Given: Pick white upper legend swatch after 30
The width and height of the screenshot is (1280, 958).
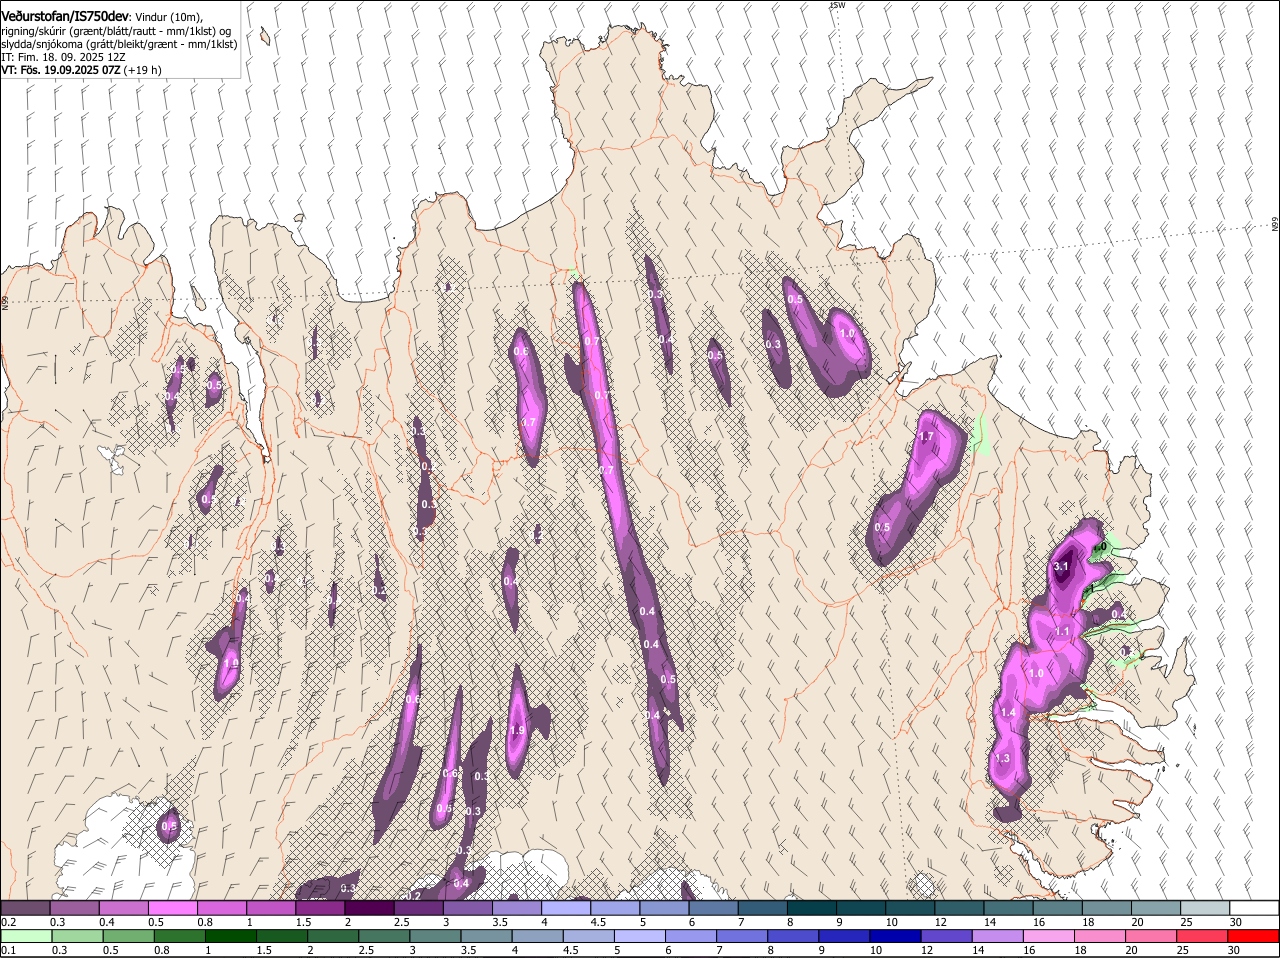Looking at the screenshot, I should [x=1254, y=908].
